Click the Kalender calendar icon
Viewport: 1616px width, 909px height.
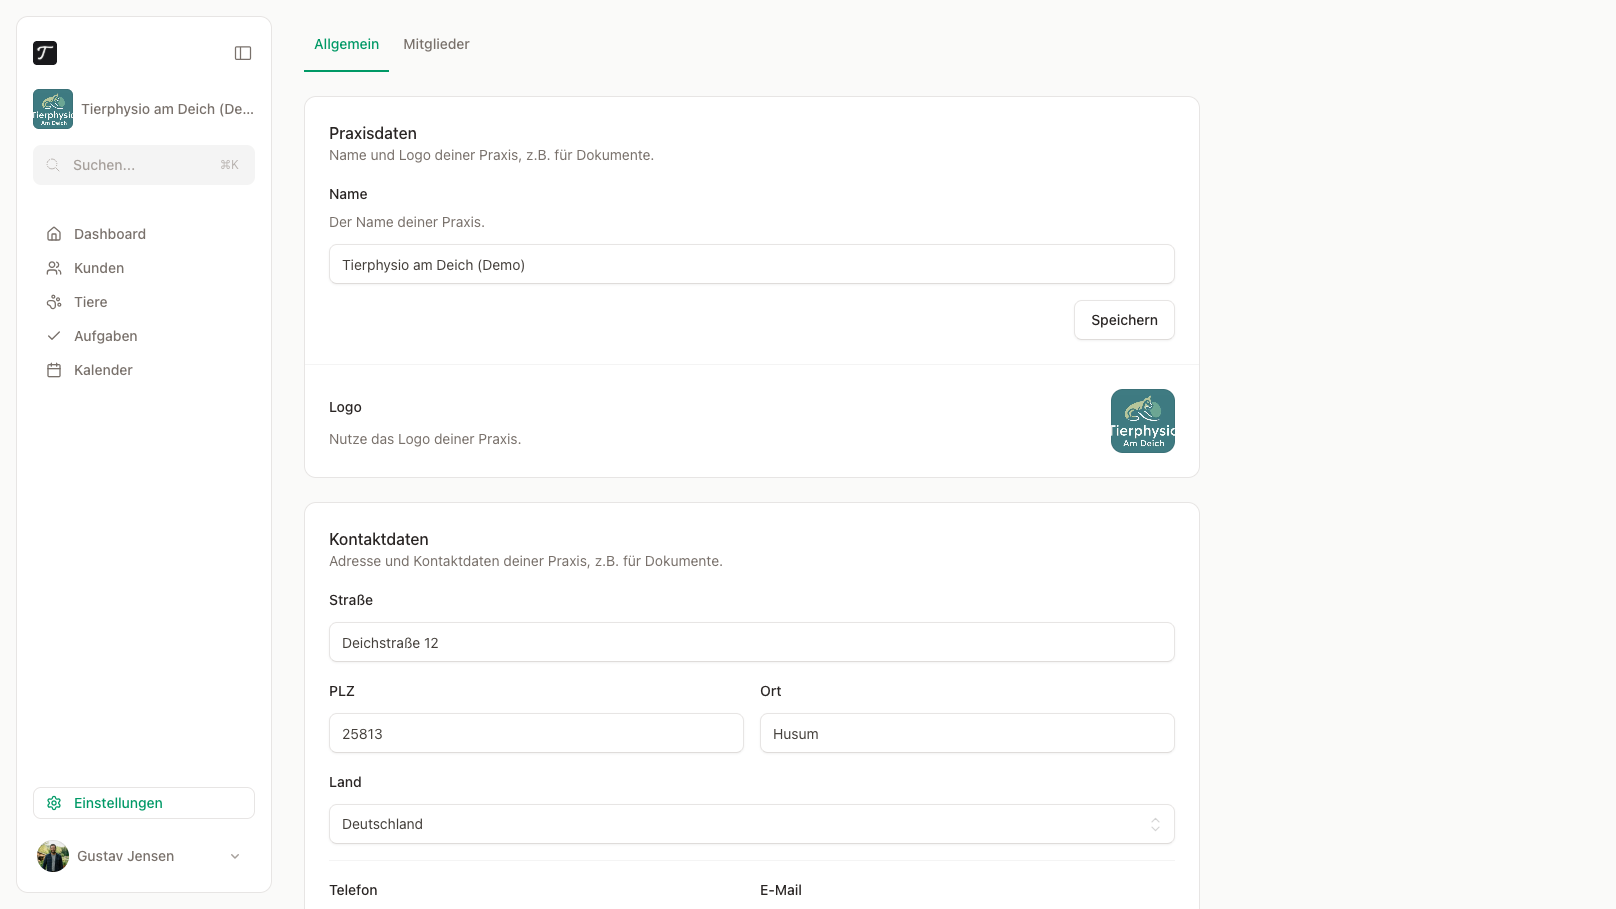[54, 370]
